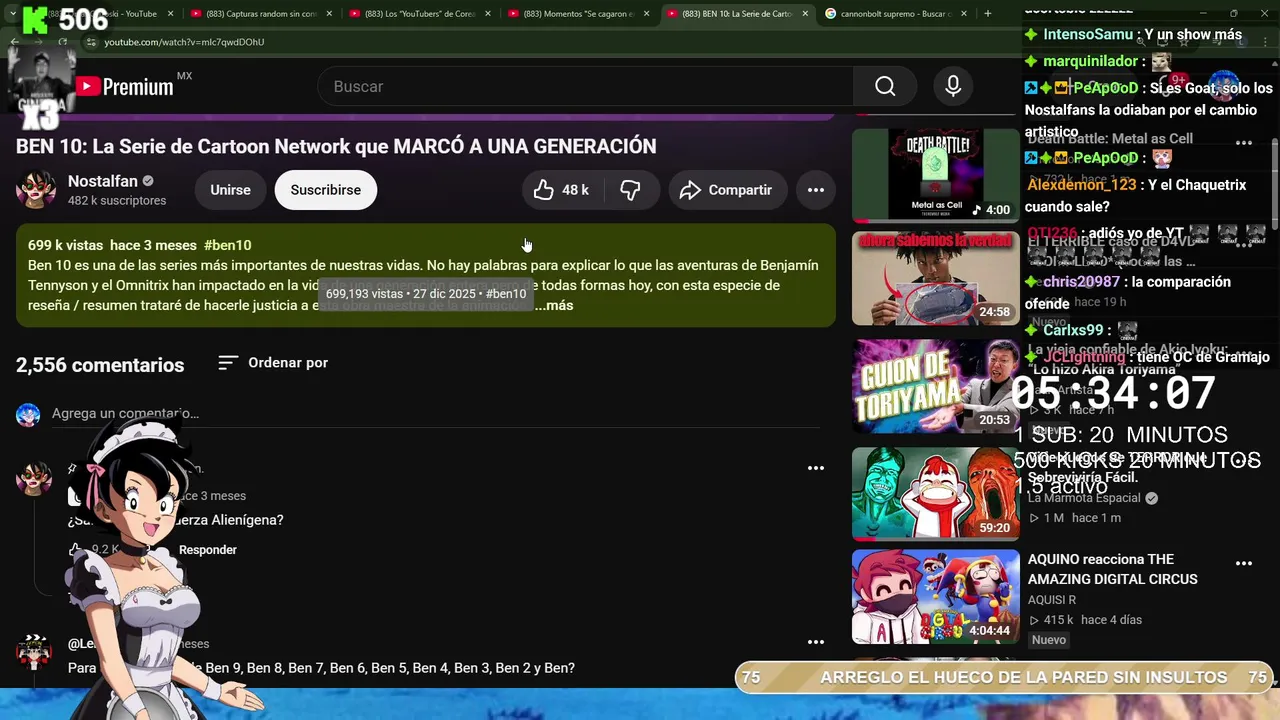Click the youtube.com address bar URL
Screen dimensions: 1280x720
click(x=184, y=42)
